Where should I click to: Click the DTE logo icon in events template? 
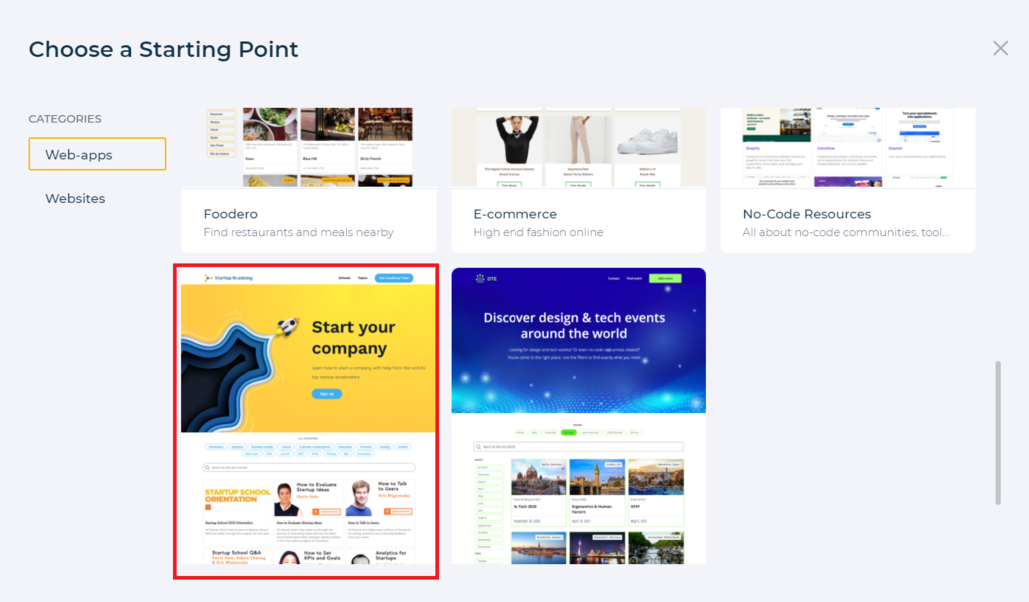point(480,278)
